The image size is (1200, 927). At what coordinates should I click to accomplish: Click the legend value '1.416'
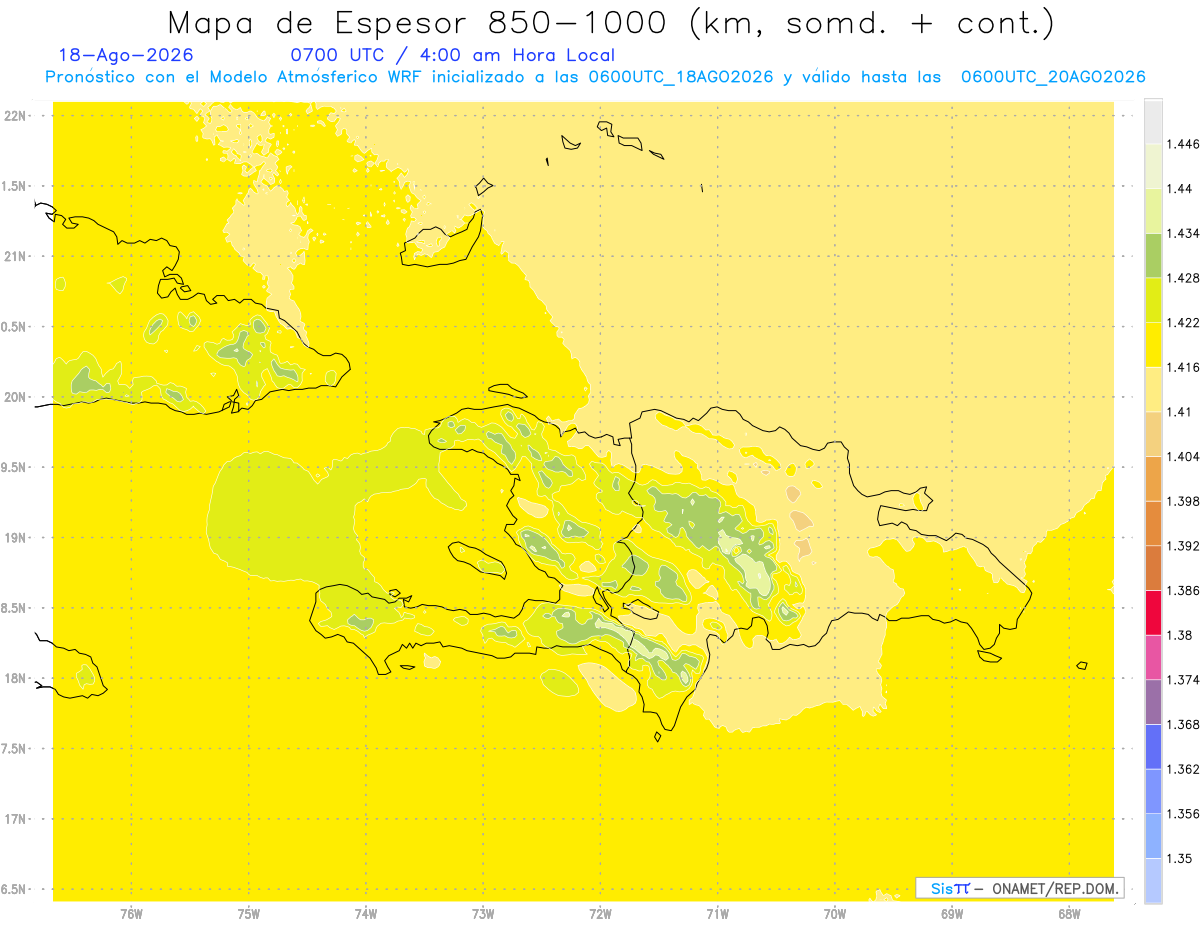pyautogui.click(x=1182, y=367)
